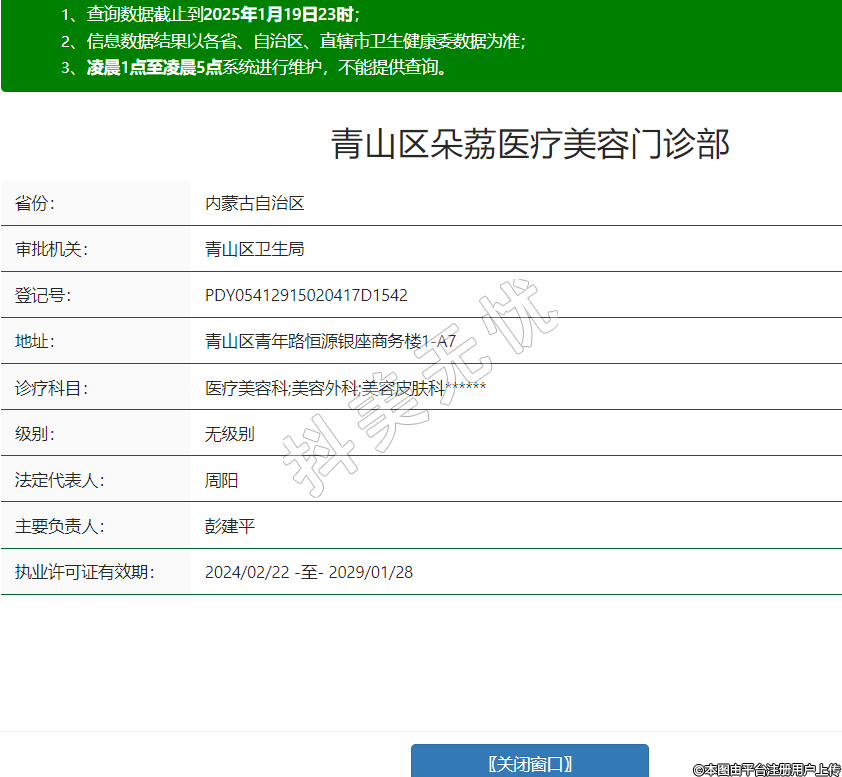
Task: Click the level value 无级别
Action: pos(229,434)
